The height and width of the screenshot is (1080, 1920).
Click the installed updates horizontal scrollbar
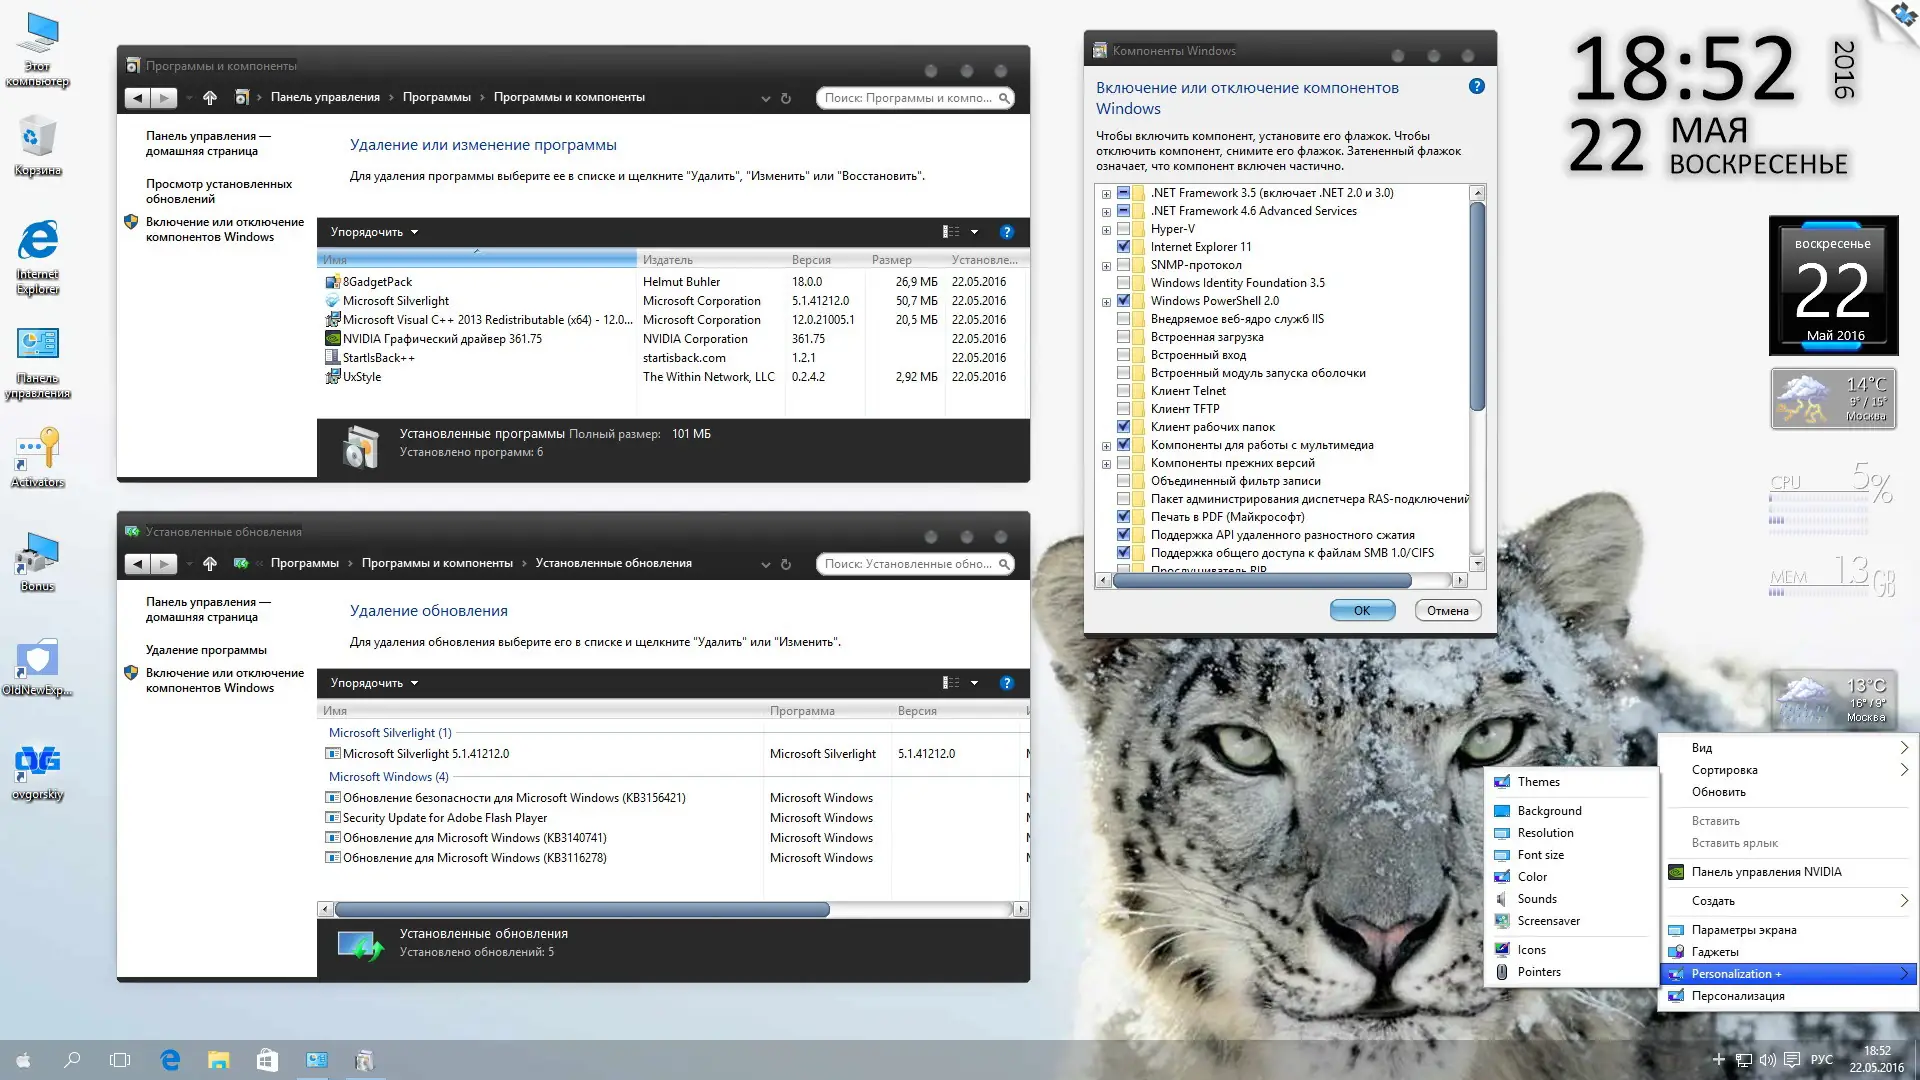(581, 909)
